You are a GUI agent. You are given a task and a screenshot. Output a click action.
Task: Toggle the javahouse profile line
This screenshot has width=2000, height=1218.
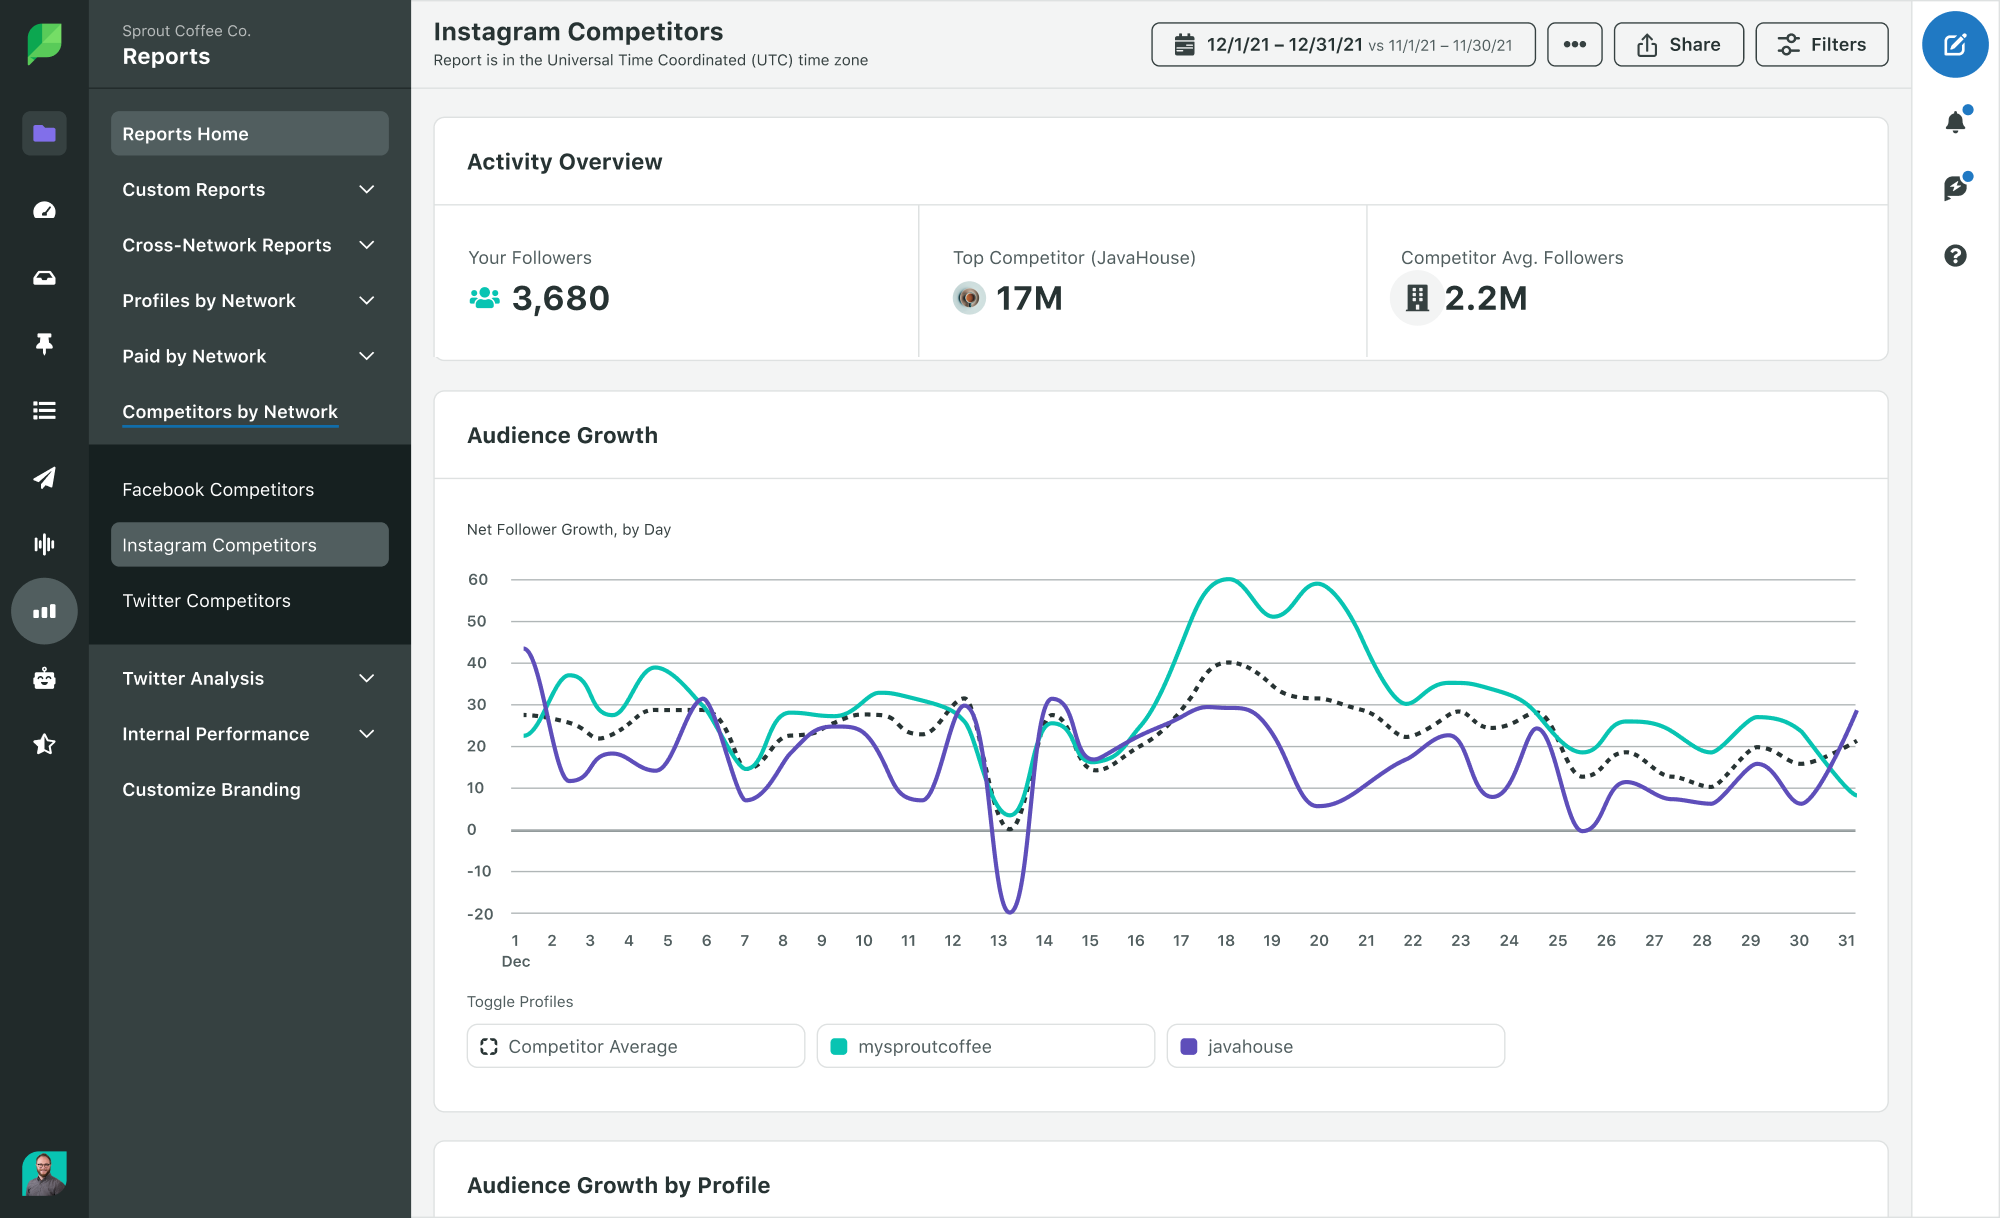(x=1333, y=1045)
